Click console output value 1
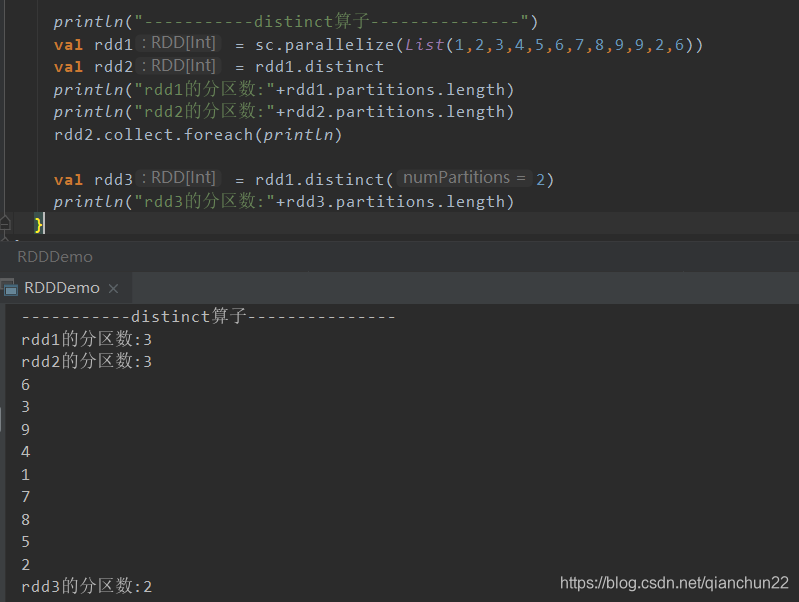 (x=25, y=475)
